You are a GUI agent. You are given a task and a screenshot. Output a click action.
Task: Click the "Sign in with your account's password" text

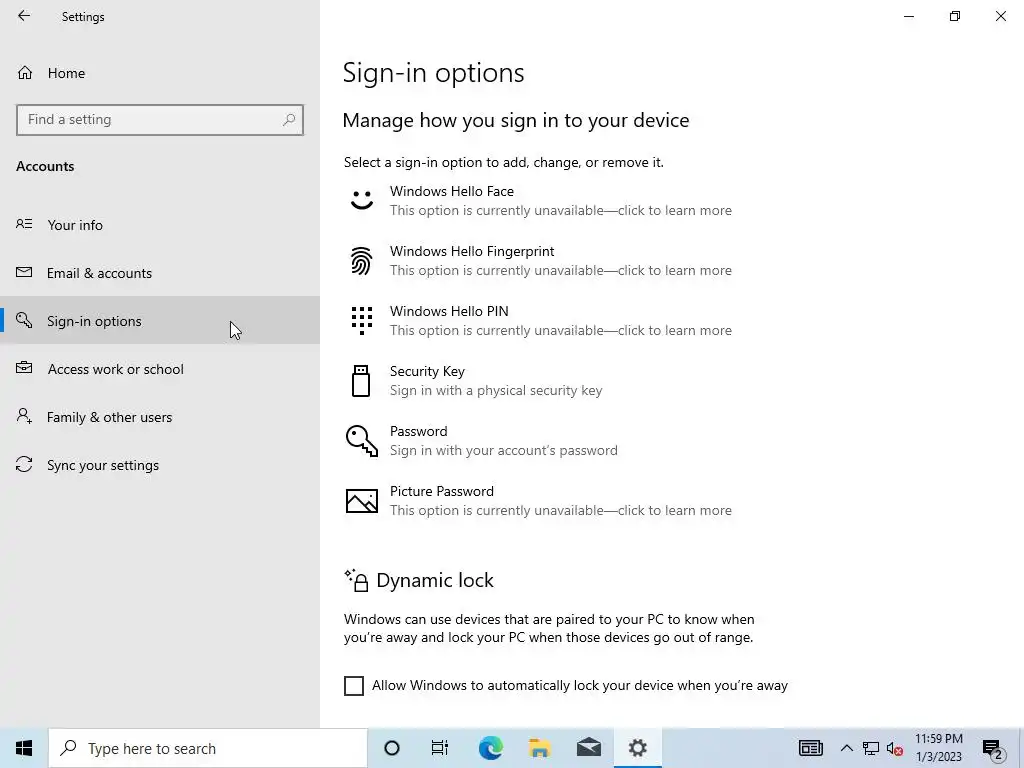(504, 451)
